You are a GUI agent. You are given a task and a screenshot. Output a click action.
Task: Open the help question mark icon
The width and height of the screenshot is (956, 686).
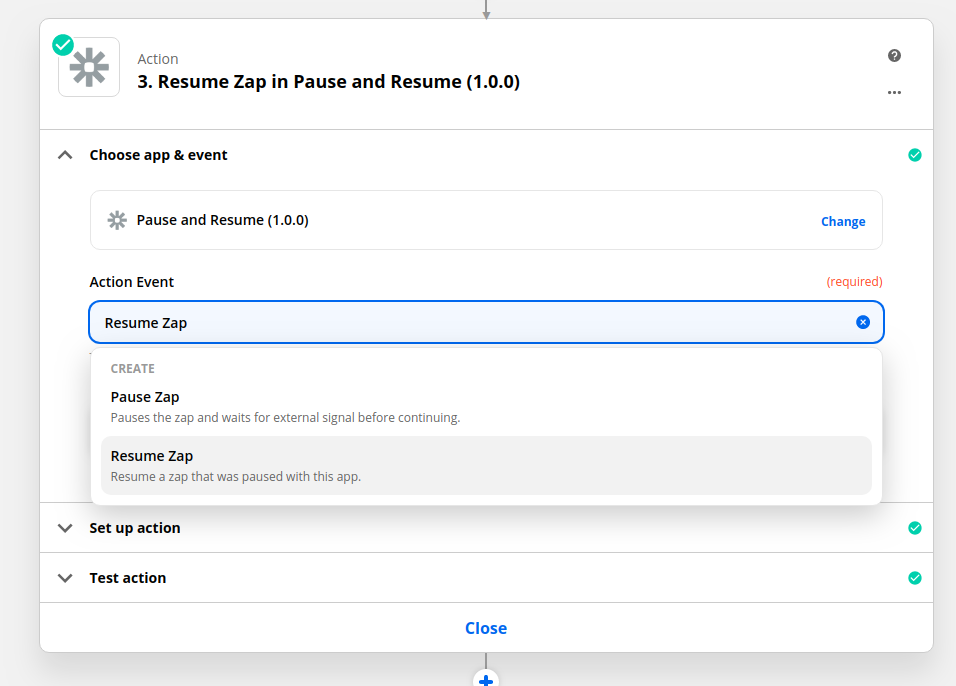894,56
